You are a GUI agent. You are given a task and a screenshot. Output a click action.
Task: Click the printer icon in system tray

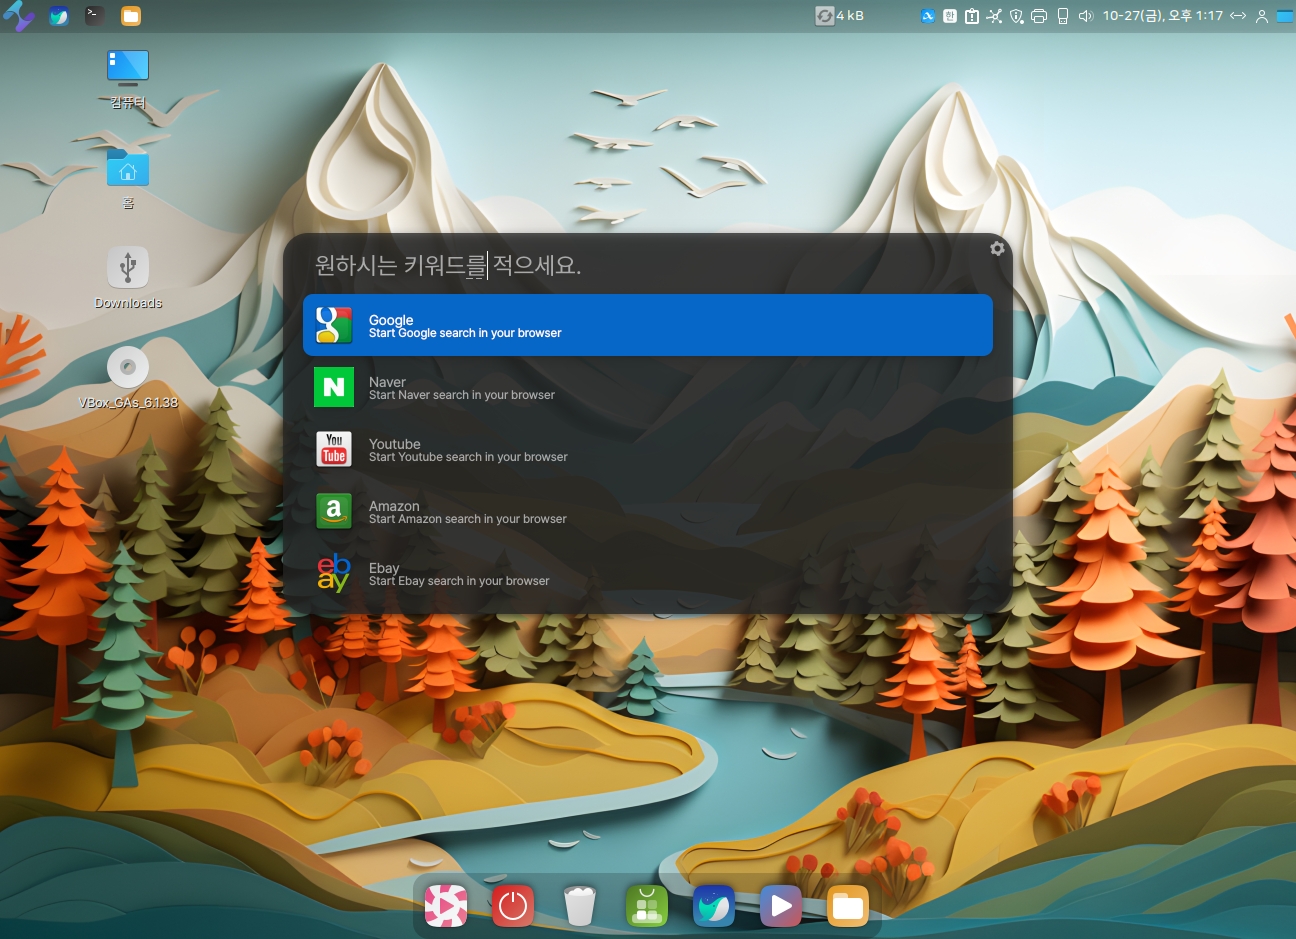tap(1039, 16)
